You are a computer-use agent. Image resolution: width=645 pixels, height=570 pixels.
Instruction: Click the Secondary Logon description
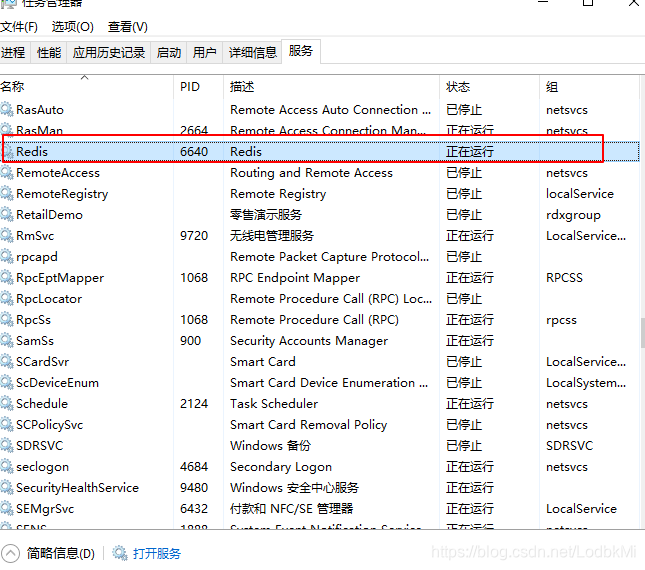(x=281, y=467)
